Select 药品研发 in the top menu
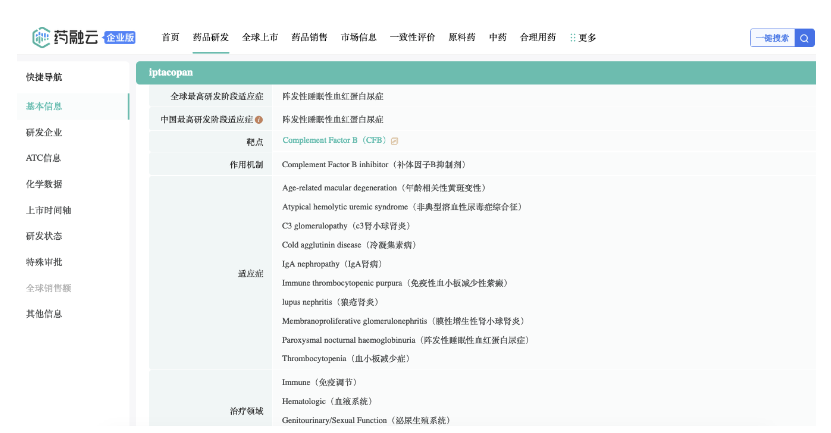Image resolution: width=831 pixels, height=433 pixels. (x=211, y=38)
